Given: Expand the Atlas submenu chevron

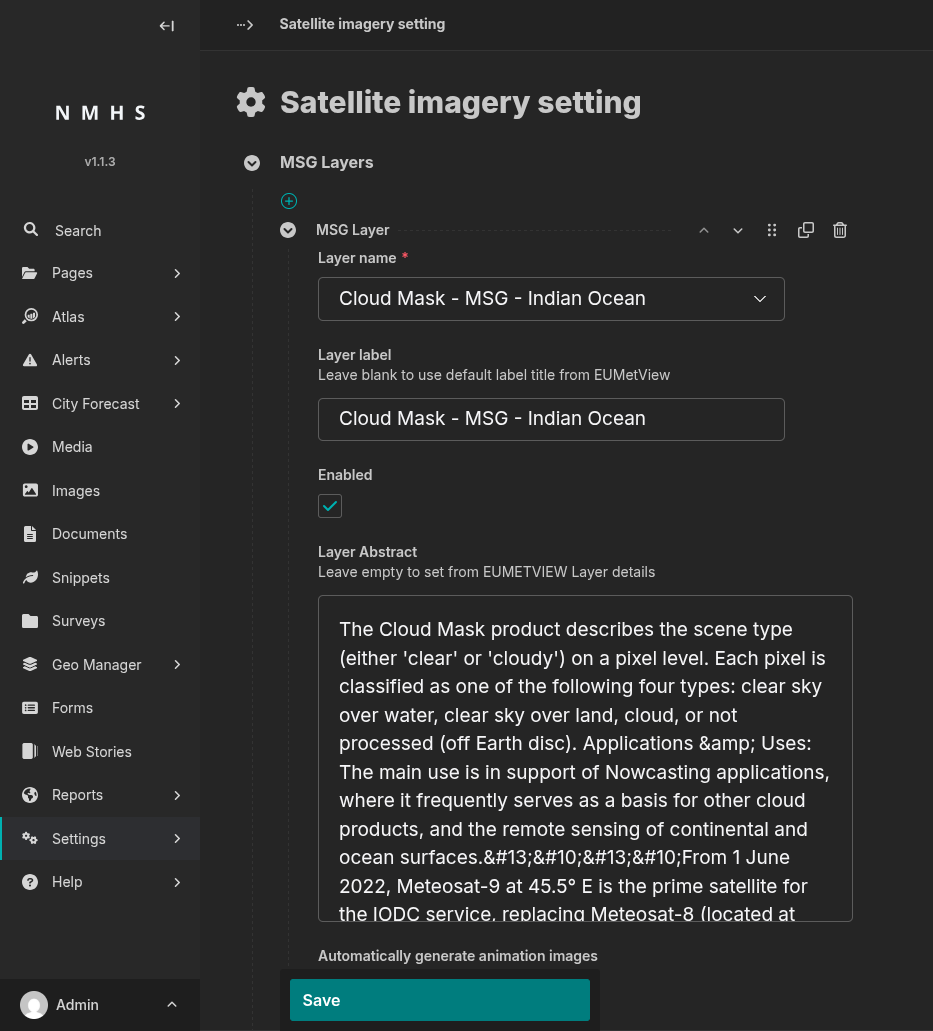Looking at the screenshot, I should click(177, 316).
